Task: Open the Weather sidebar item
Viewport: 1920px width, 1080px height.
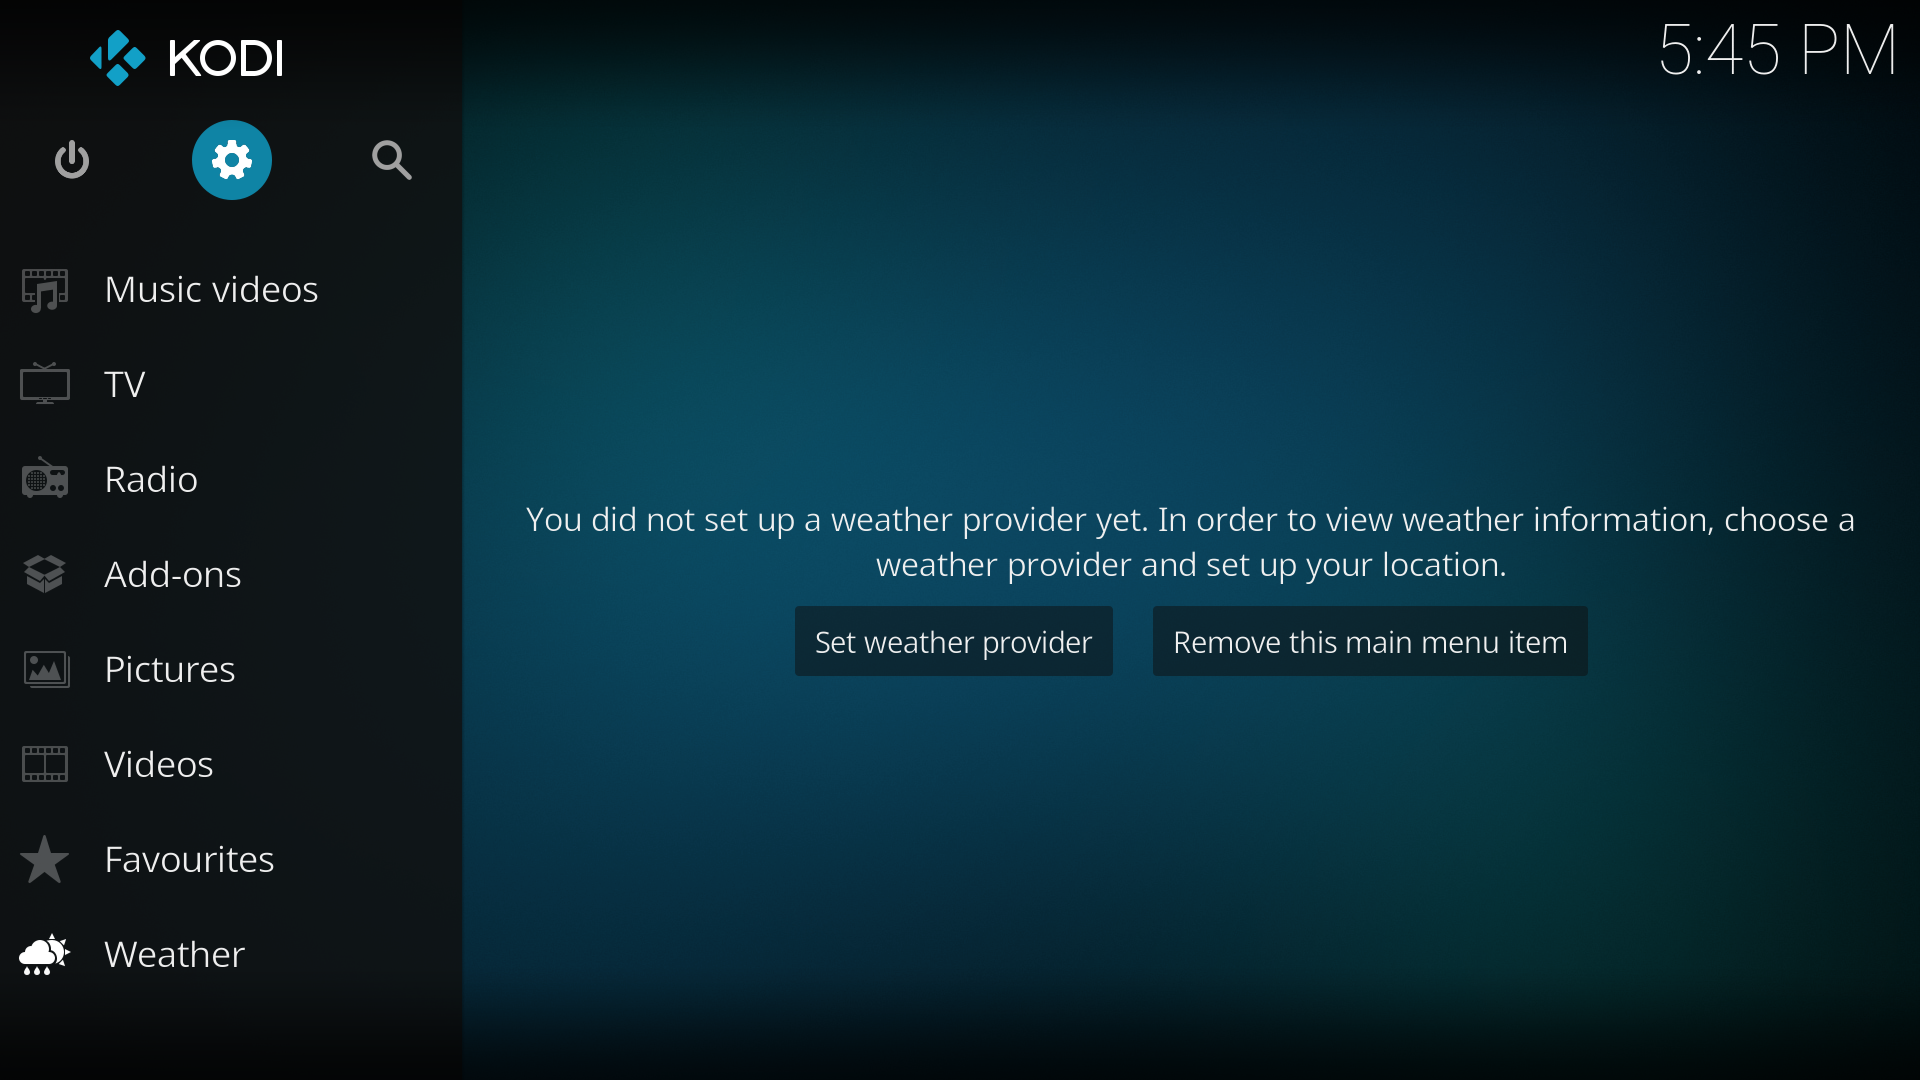Action: (x=174, y=953)
